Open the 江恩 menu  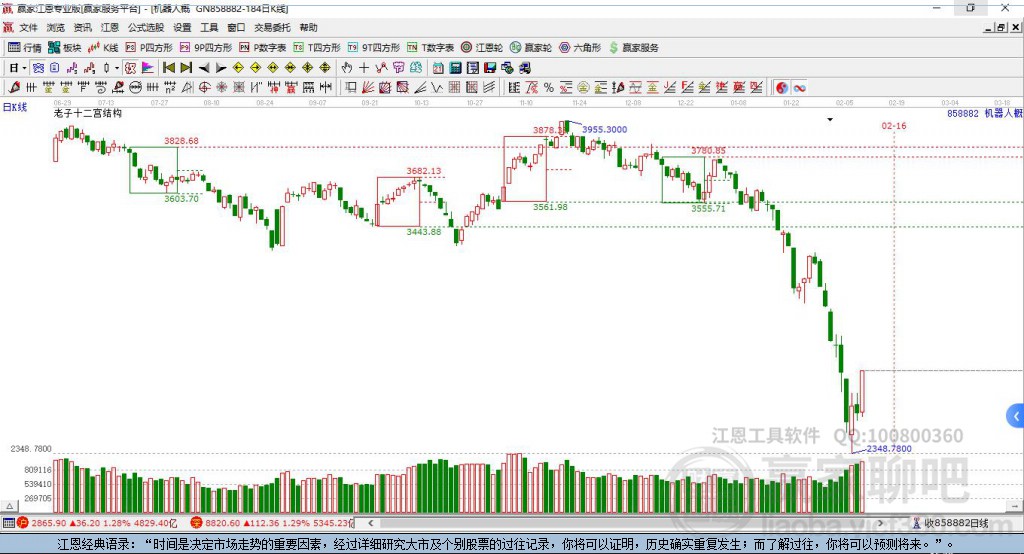point(110,27)
